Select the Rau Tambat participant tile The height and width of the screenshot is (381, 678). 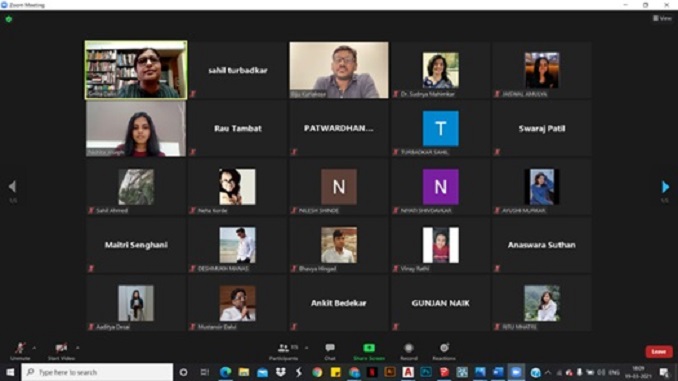coord(237,128)
